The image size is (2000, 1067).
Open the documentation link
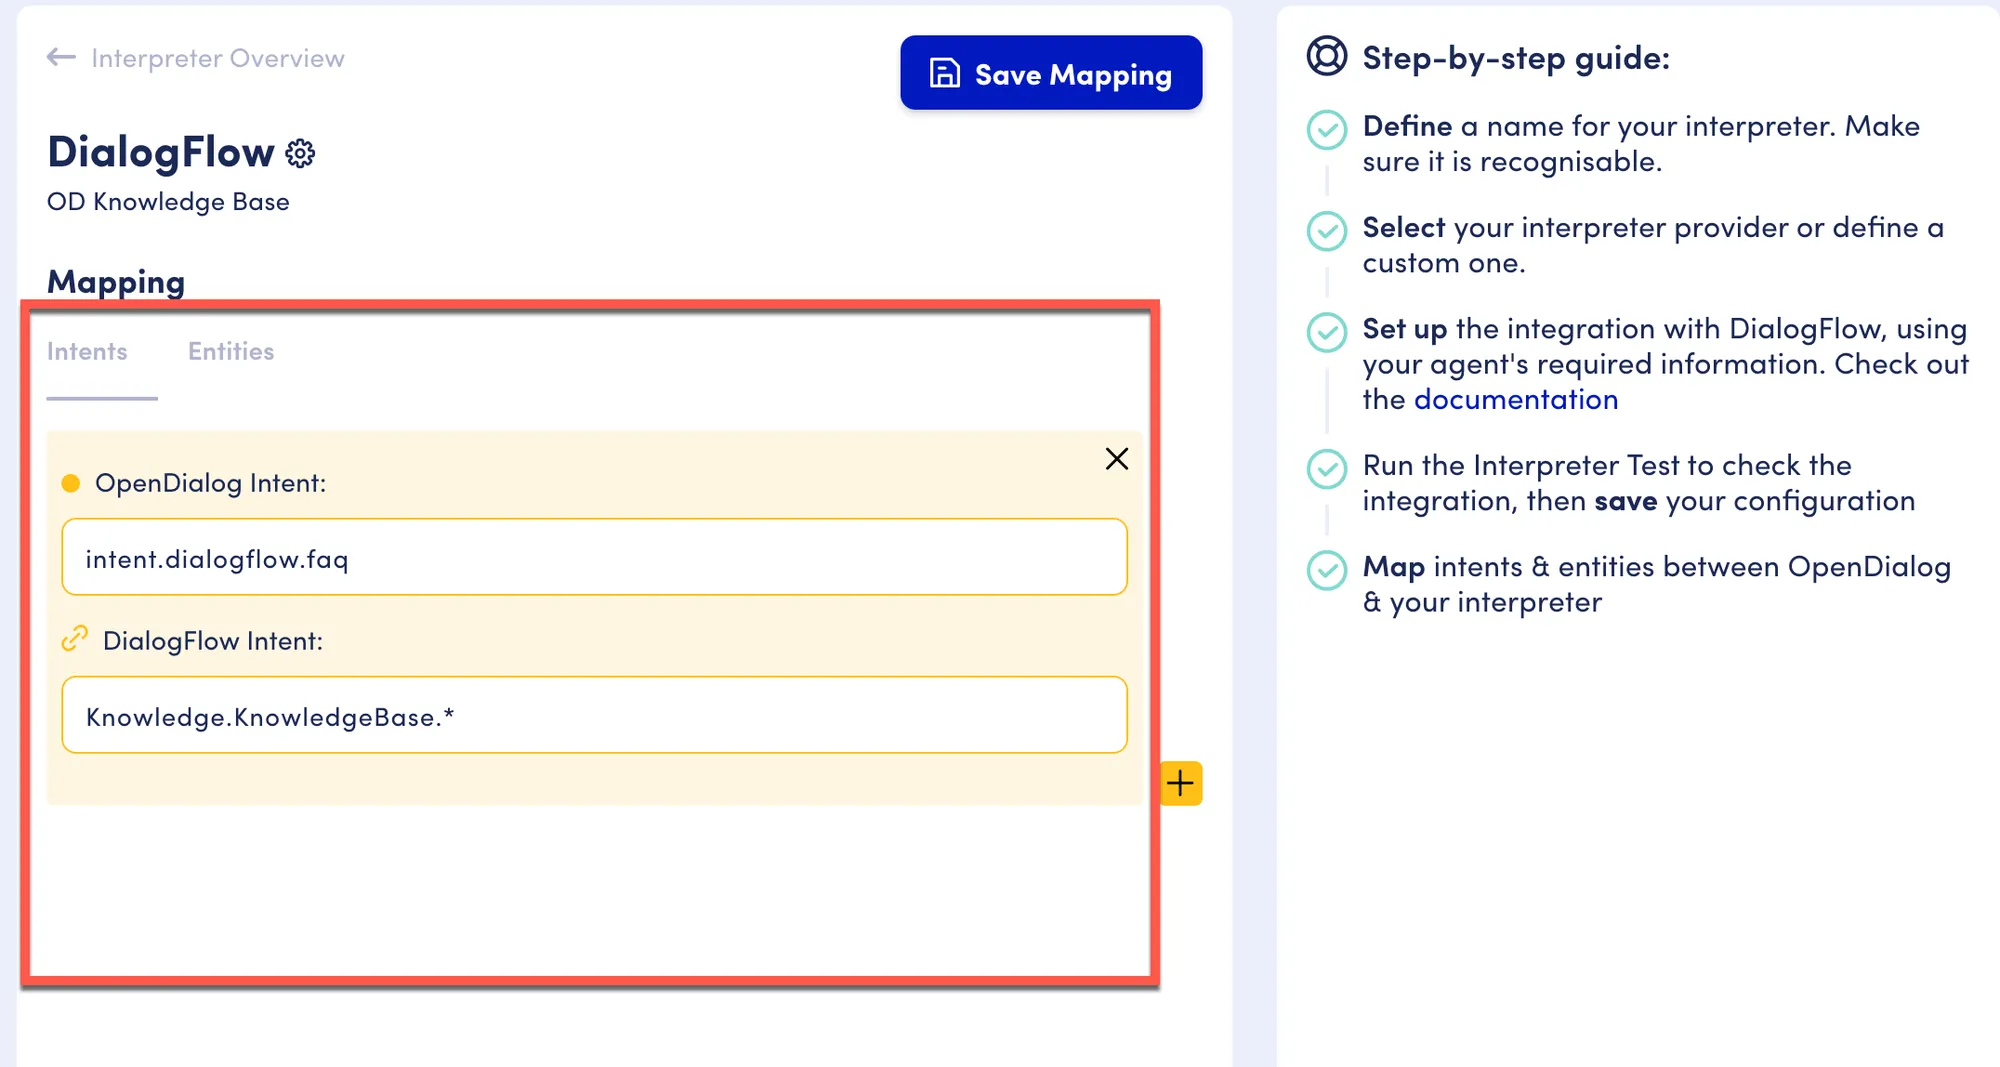(x=1516, y=400)
